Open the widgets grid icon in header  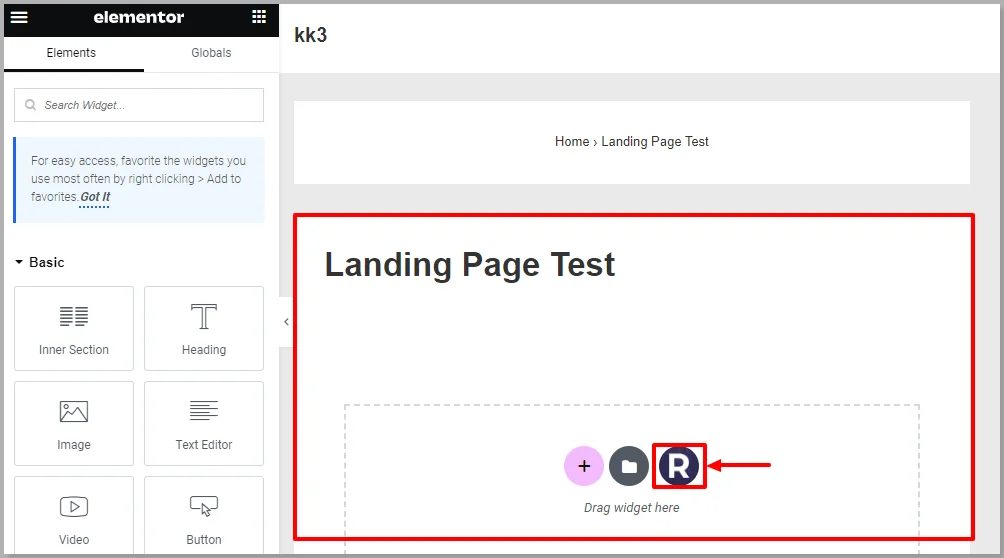pyautogui.click(x=259, y=17)
